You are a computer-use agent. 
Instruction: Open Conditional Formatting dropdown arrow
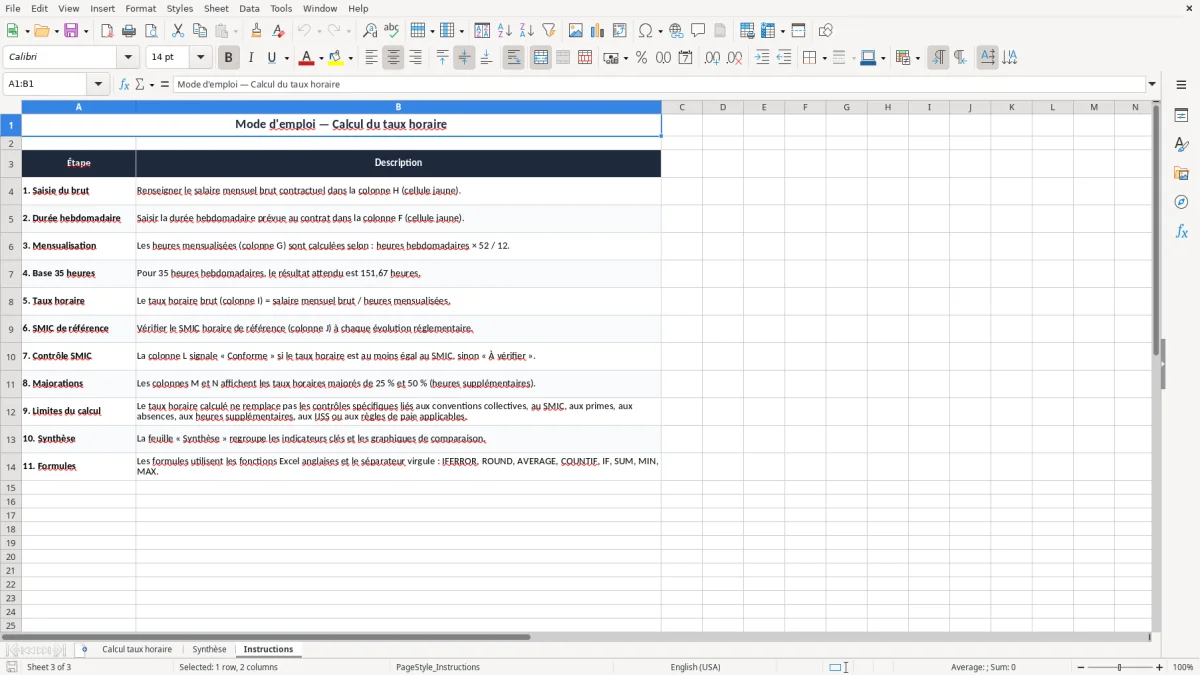tap(917, 58)
